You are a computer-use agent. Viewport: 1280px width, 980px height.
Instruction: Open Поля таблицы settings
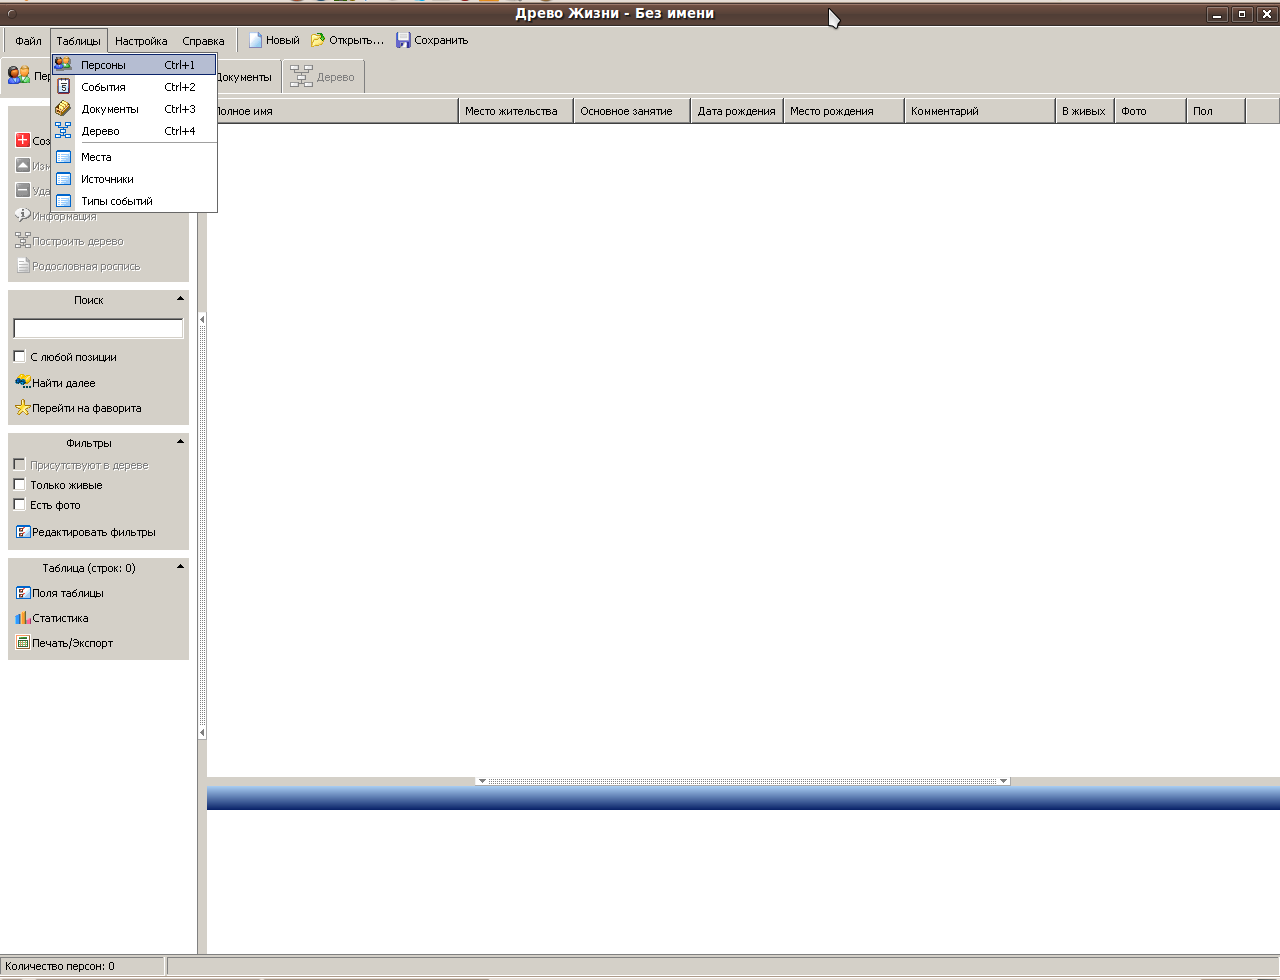(x=60, y=593)
